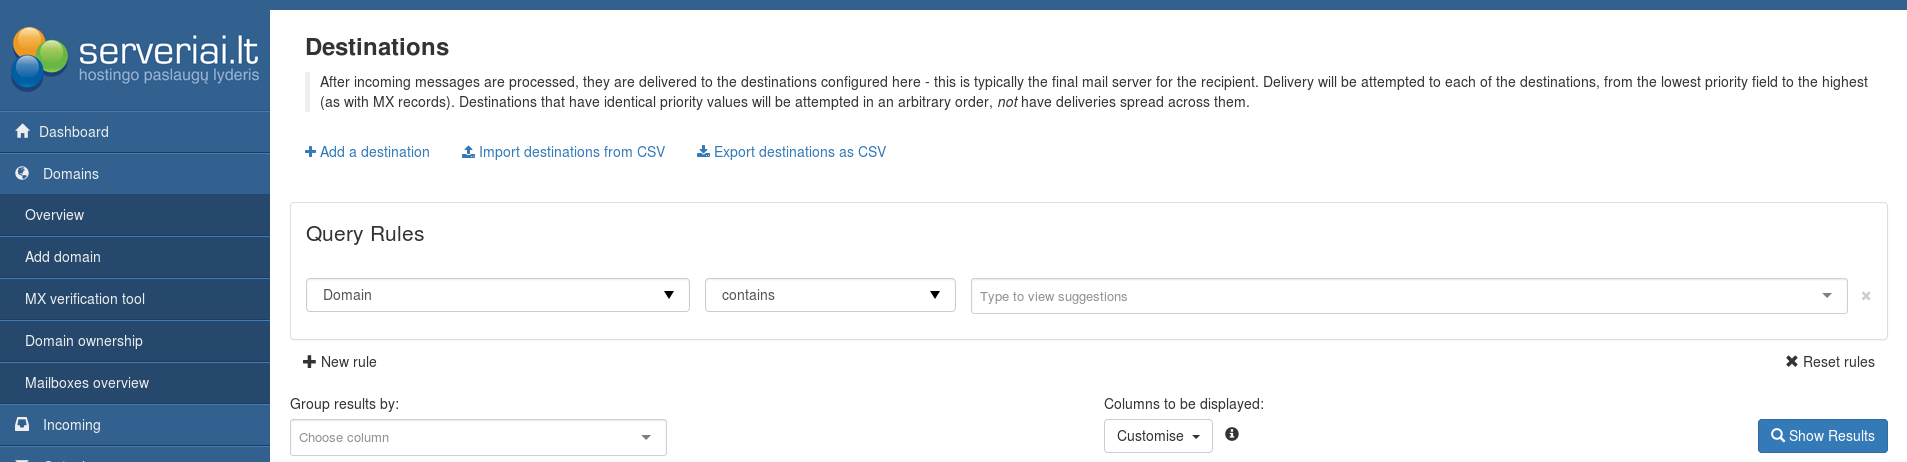Open the Domain field dropdown
The width and height of the screenshot is (1907, 462).
click(x=497, y=295)
